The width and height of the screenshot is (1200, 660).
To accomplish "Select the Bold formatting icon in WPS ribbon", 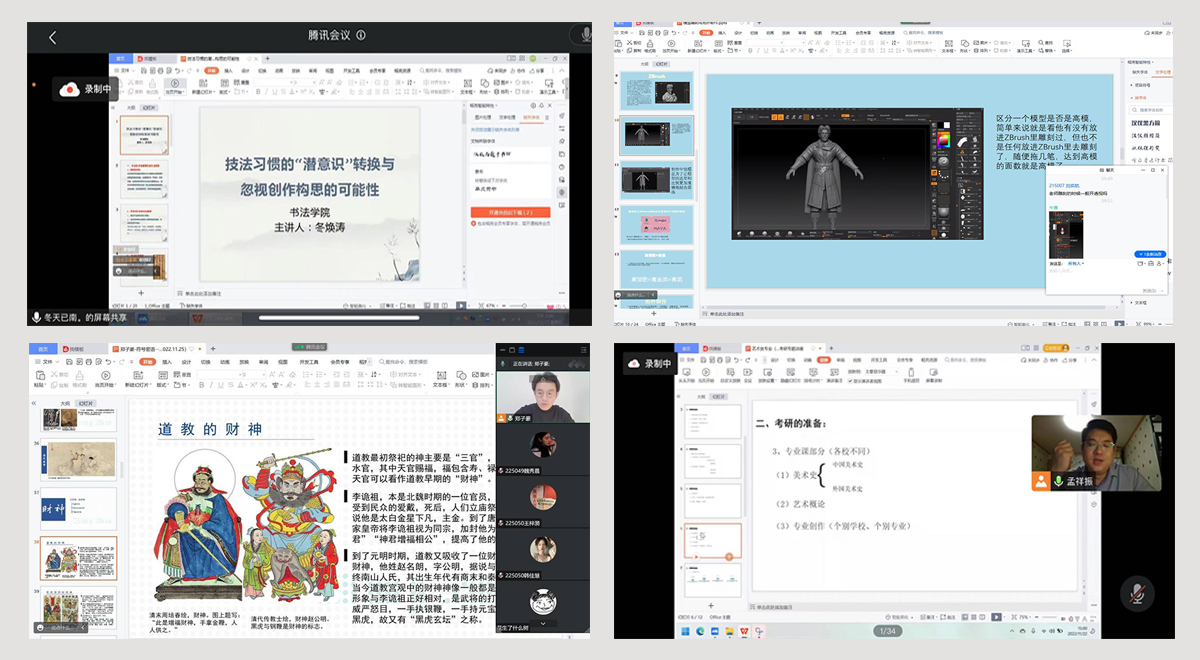I will click(x=201, y=384).
